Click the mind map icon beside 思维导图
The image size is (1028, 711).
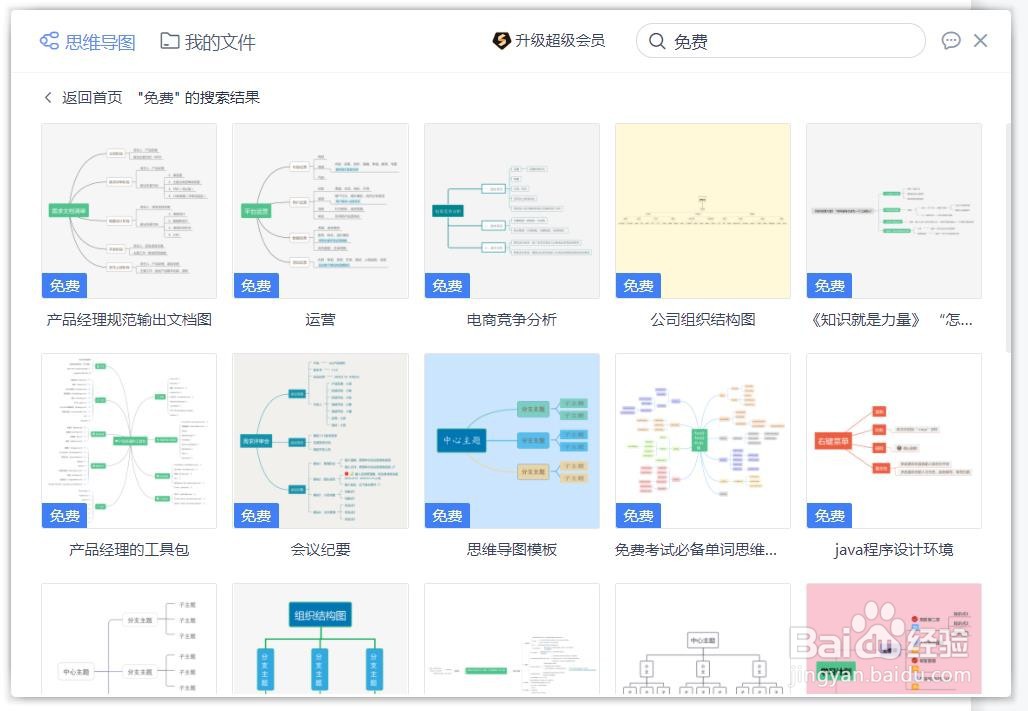point(49,41)
